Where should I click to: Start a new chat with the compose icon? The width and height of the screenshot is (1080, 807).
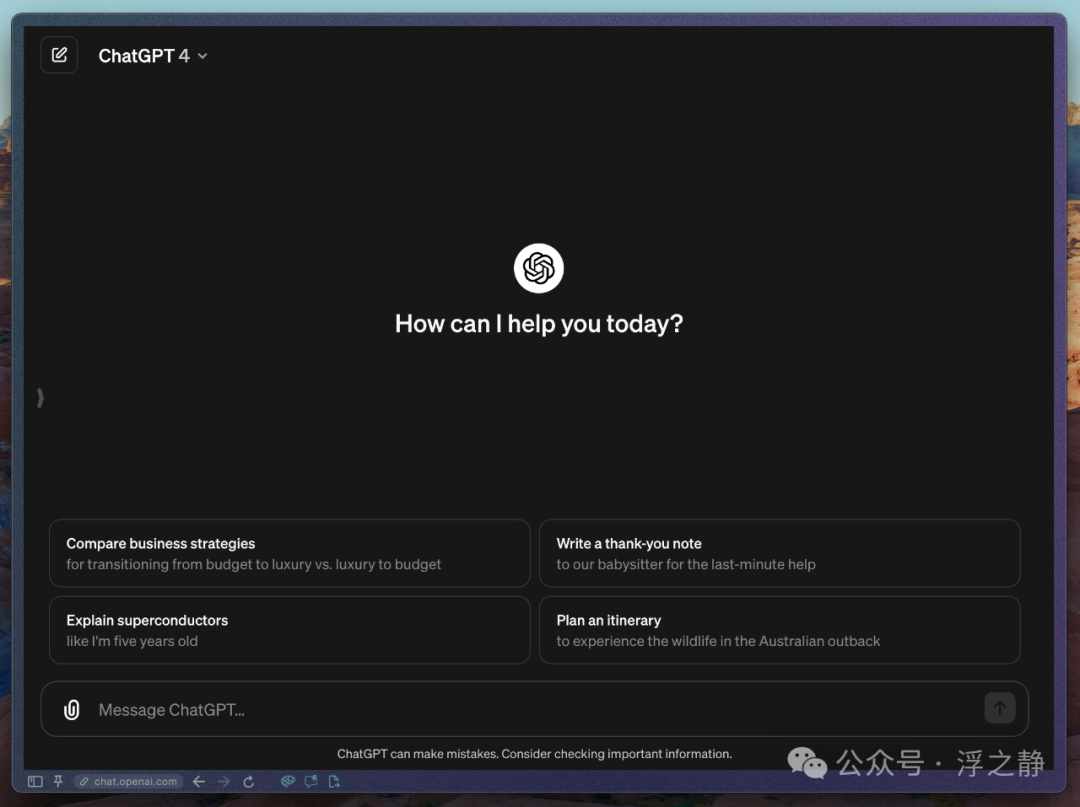click(x=59, y=55)
